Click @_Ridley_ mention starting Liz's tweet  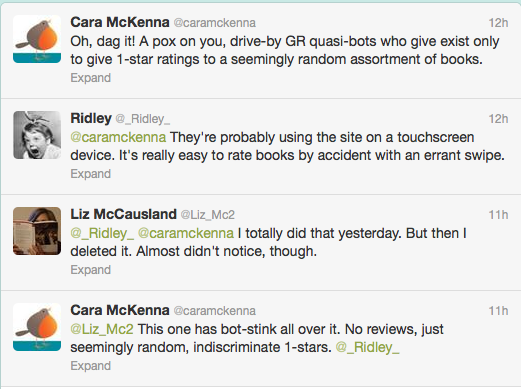[x=102, y=233]
